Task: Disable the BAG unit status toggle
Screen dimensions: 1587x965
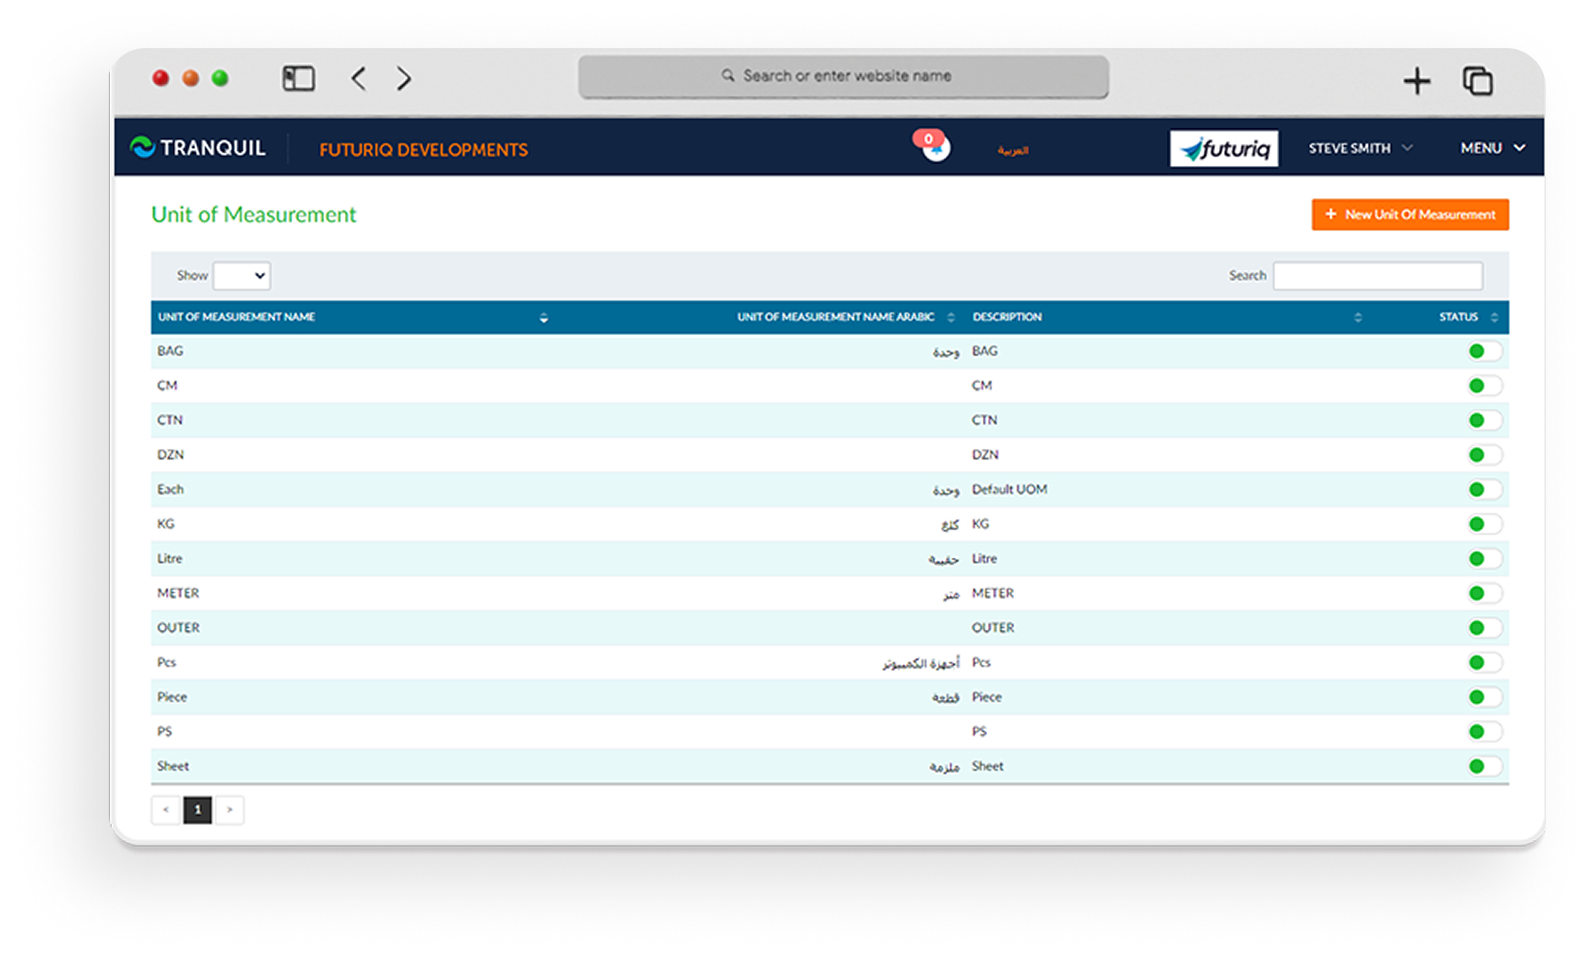Action: (x=1484, y=351)
